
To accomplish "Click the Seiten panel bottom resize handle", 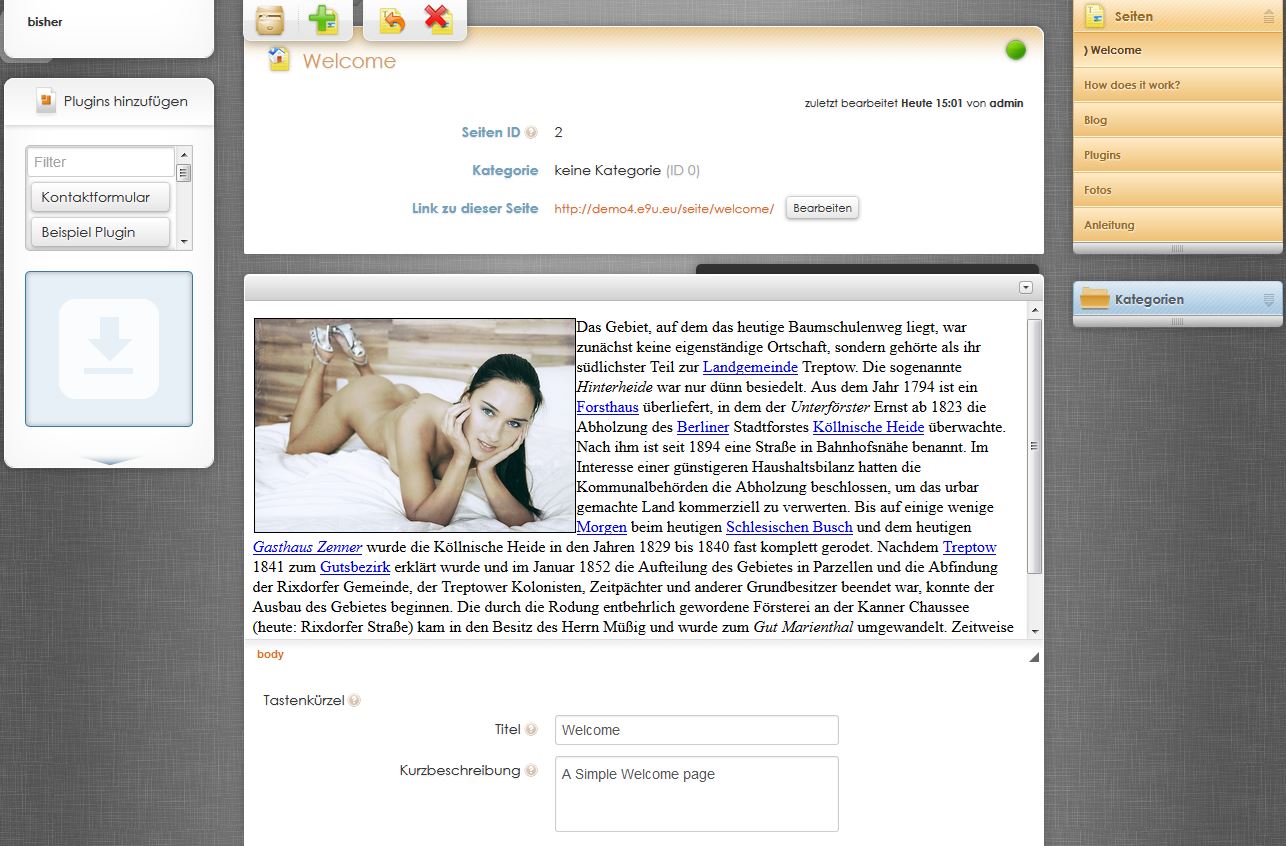I will (x=1177, y=248).
